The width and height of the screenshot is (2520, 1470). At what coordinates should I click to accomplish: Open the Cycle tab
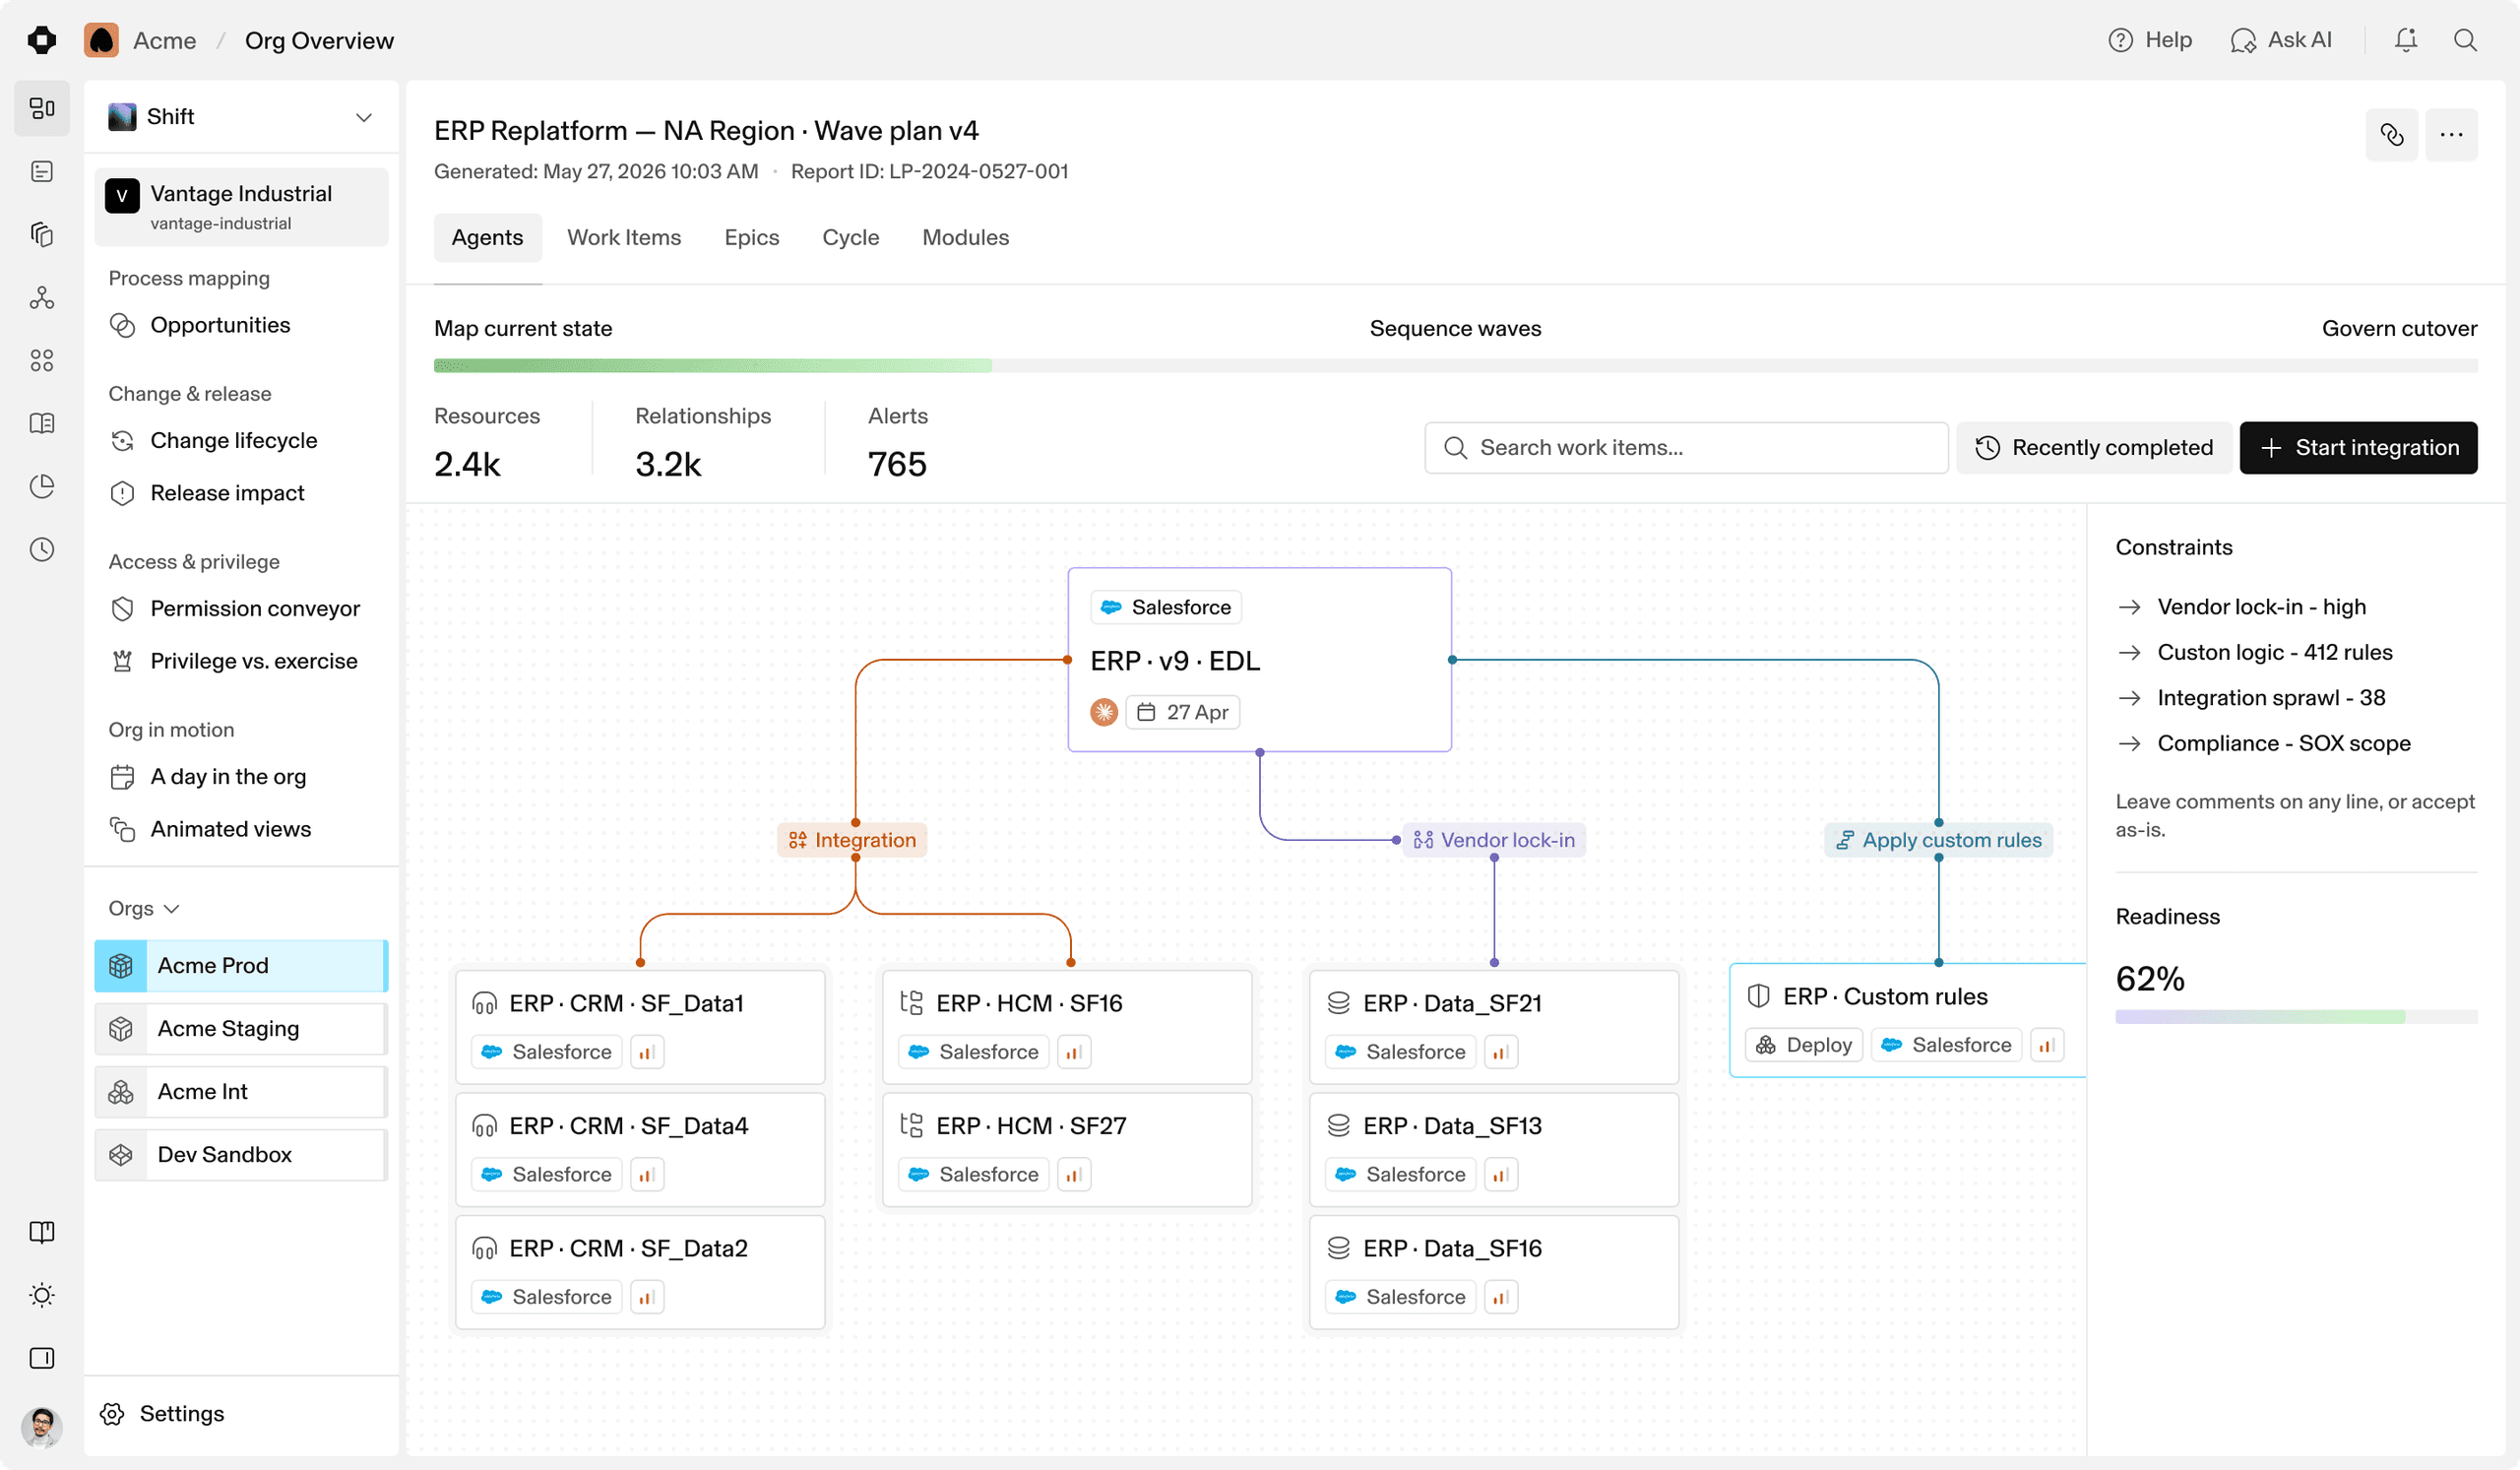pos(851,238)
